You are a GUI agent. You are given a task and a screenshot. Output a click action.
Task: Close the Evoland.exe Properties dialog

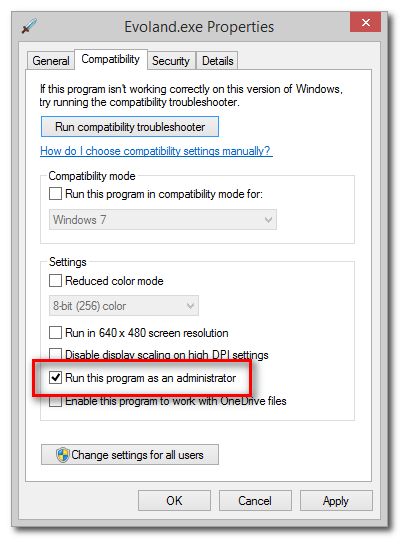(x=365, y=23)
